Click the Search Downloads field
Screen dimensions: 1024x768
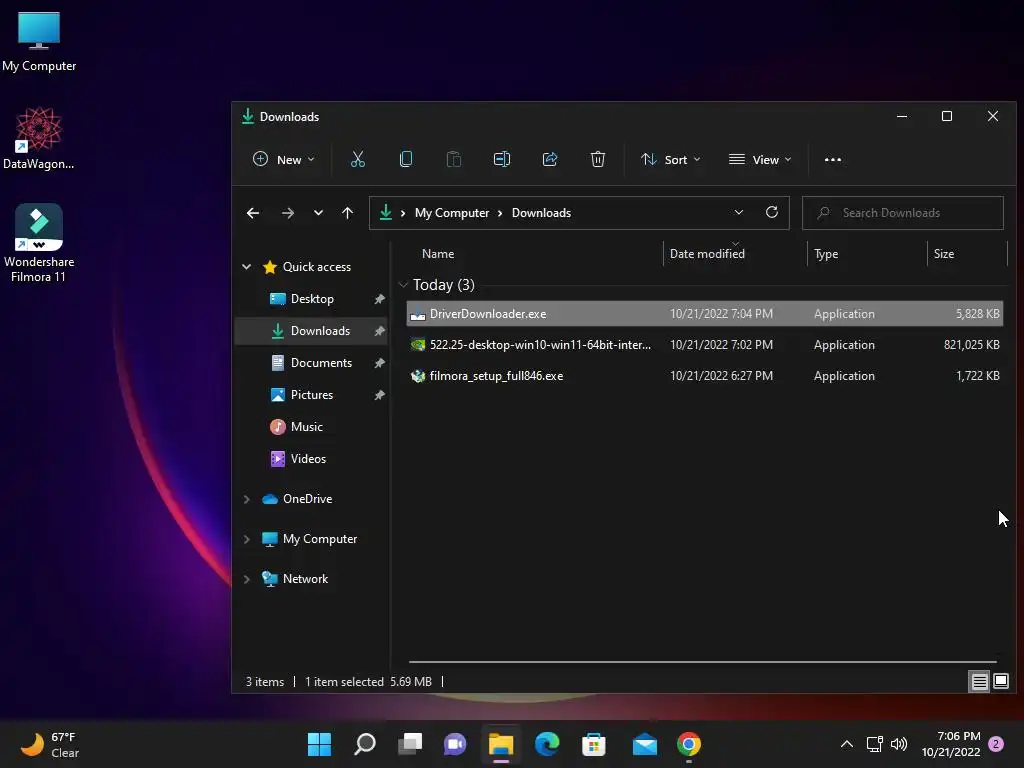(903, 213)
